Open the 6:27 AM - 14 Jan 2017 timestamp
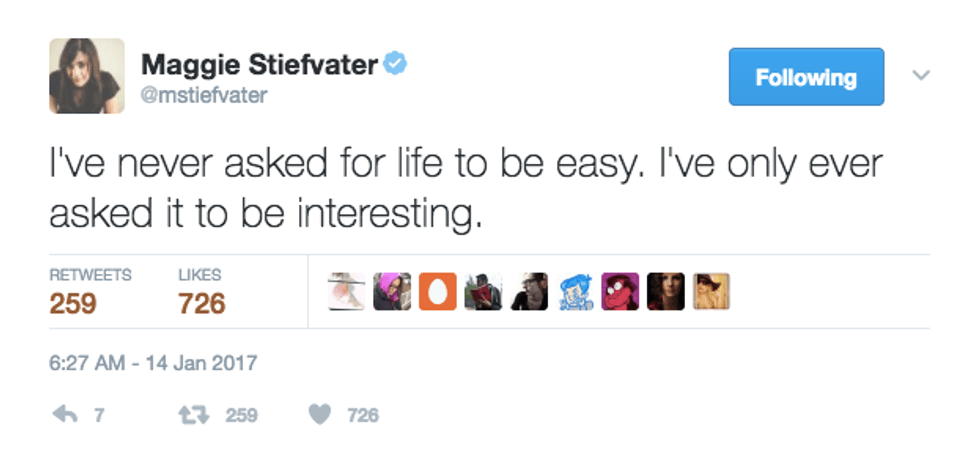The height and width of the screenshot is (470, 980). point(153,362)
